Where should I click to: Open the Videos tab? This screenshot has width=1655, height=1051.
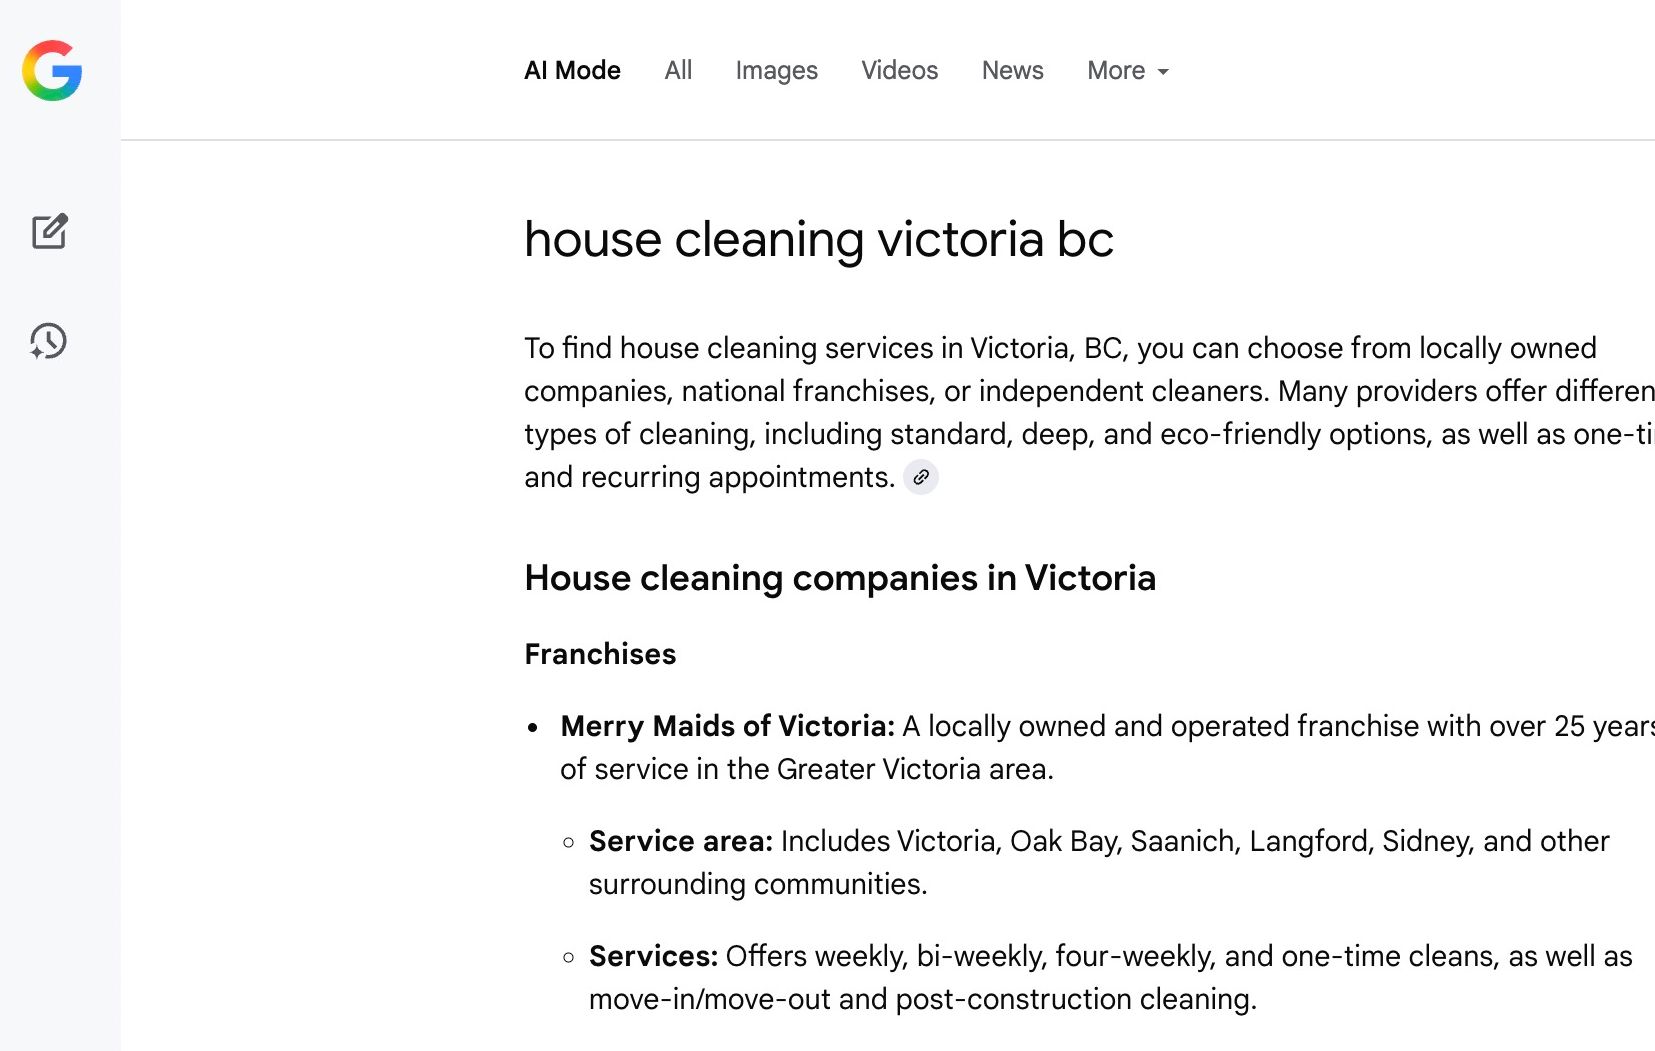click(899, 70)
